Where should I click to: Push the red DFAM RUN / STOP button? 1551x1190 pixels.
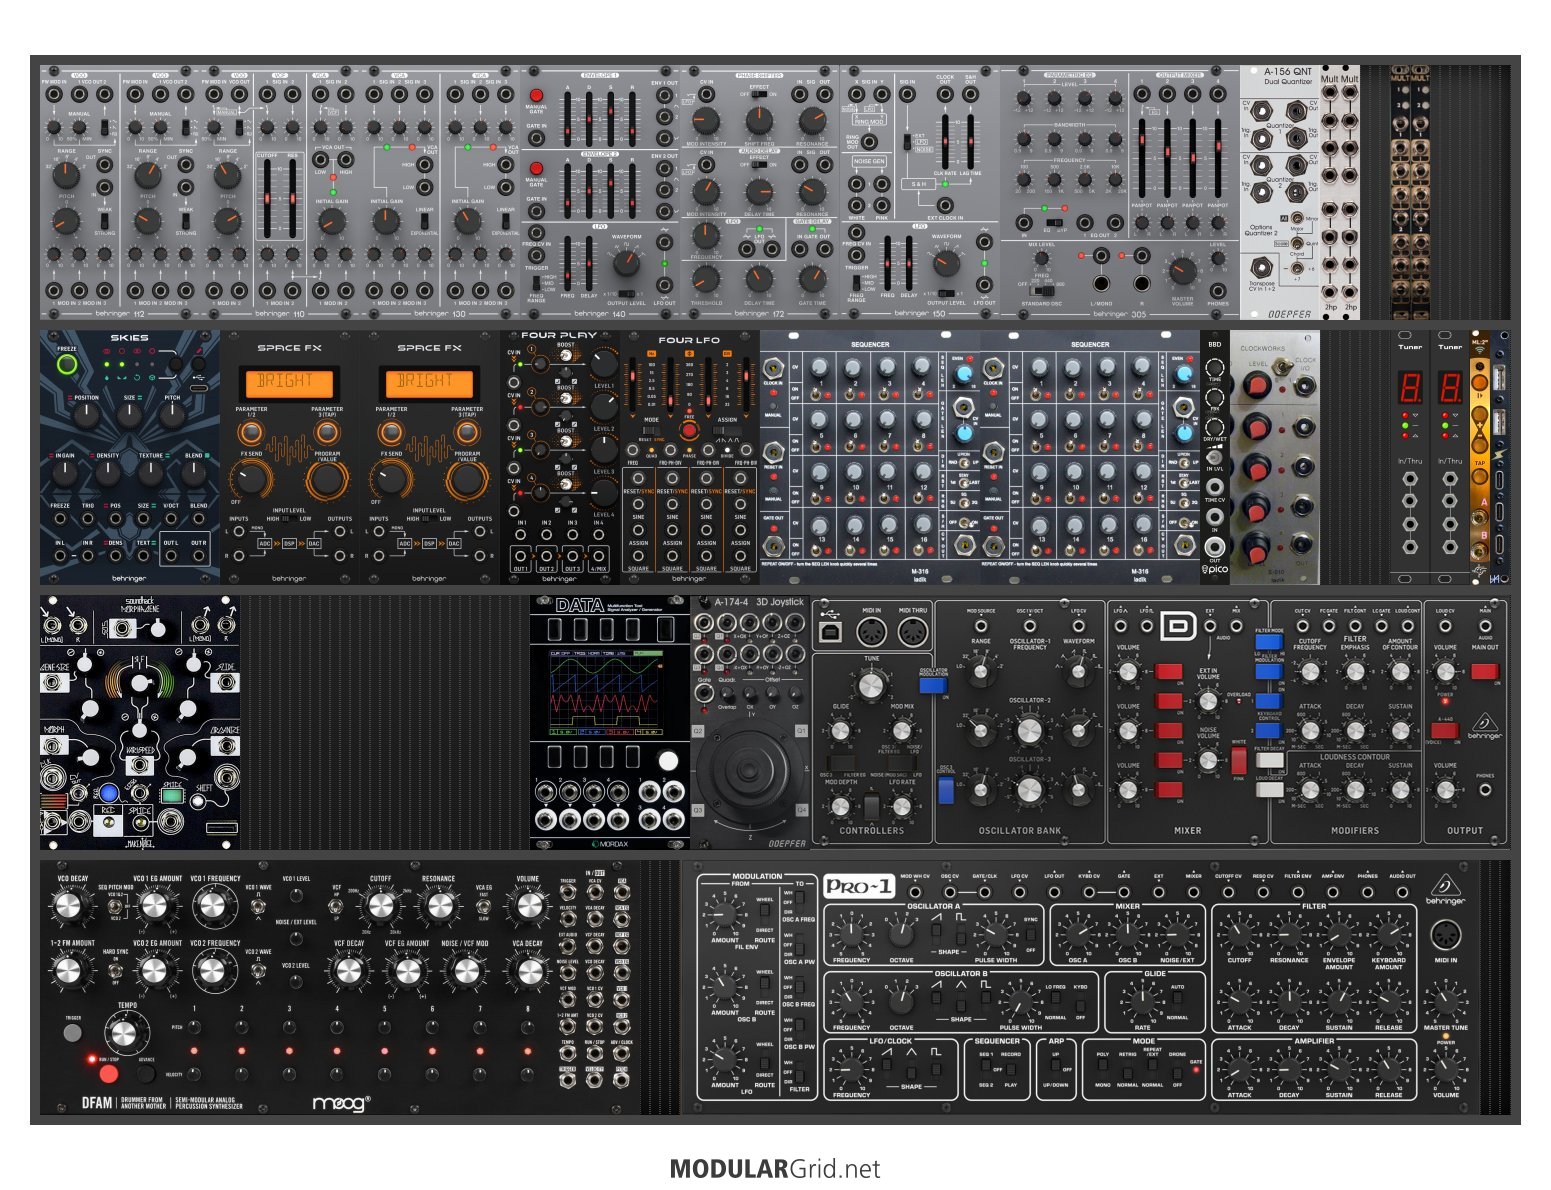point(108,1074)
